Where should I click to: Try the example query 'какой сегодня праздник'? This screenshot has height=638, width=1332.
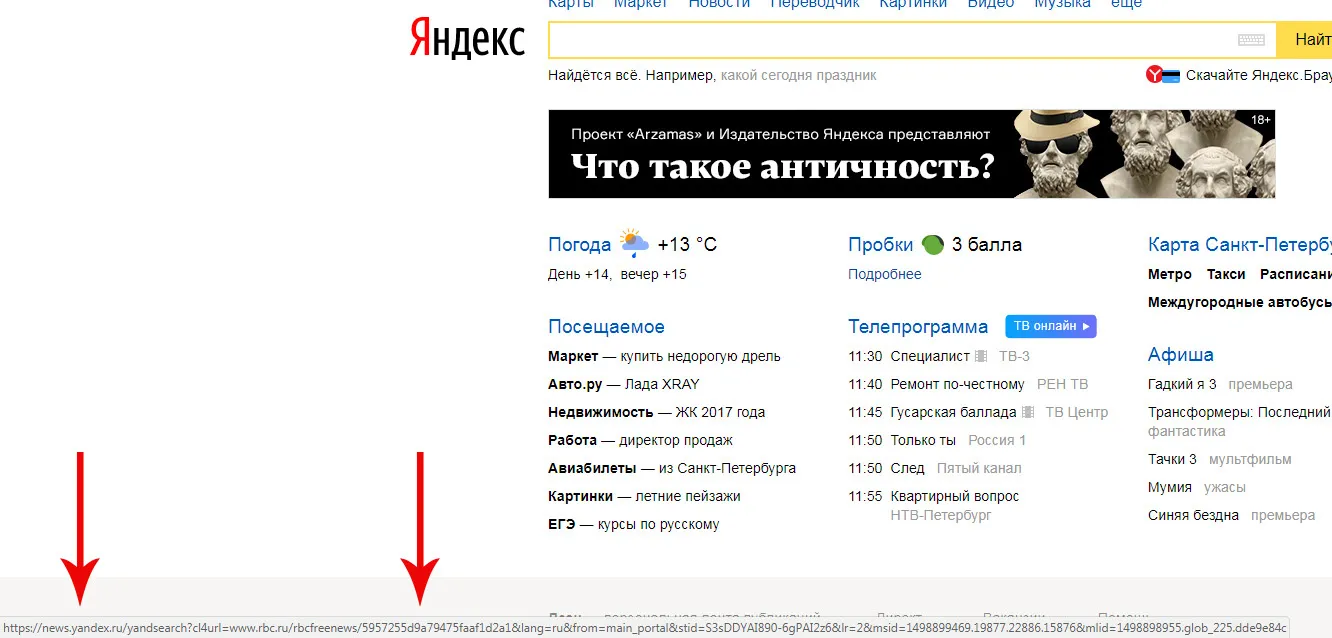[x=798, y=75]
